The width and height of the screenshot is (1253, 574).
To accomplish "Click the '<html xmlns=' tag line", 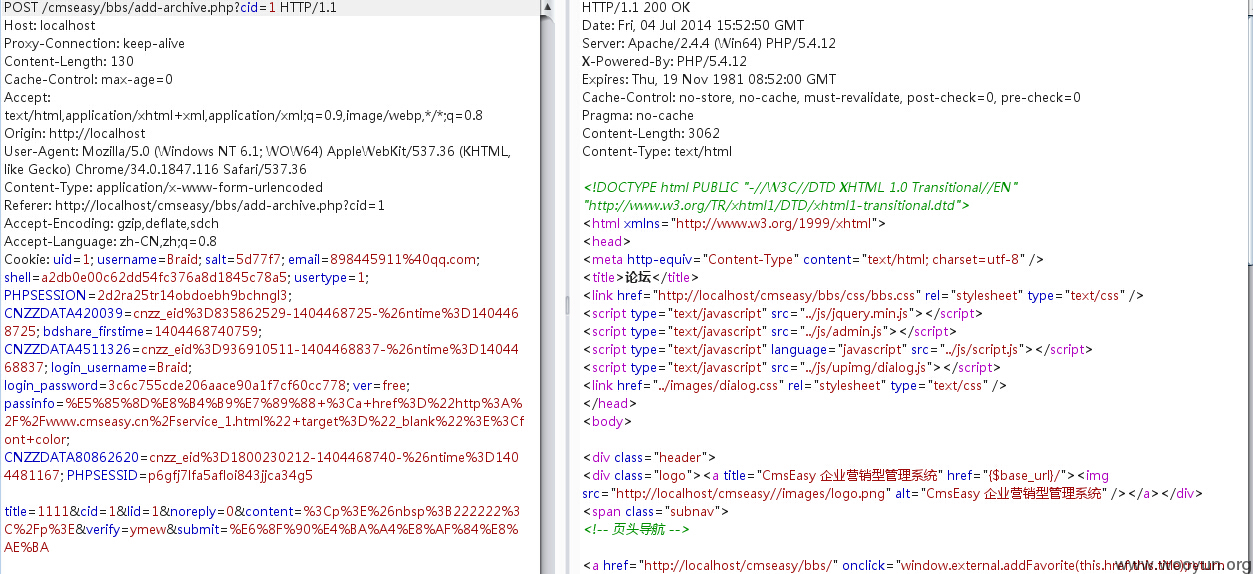I will coord(734,223).
